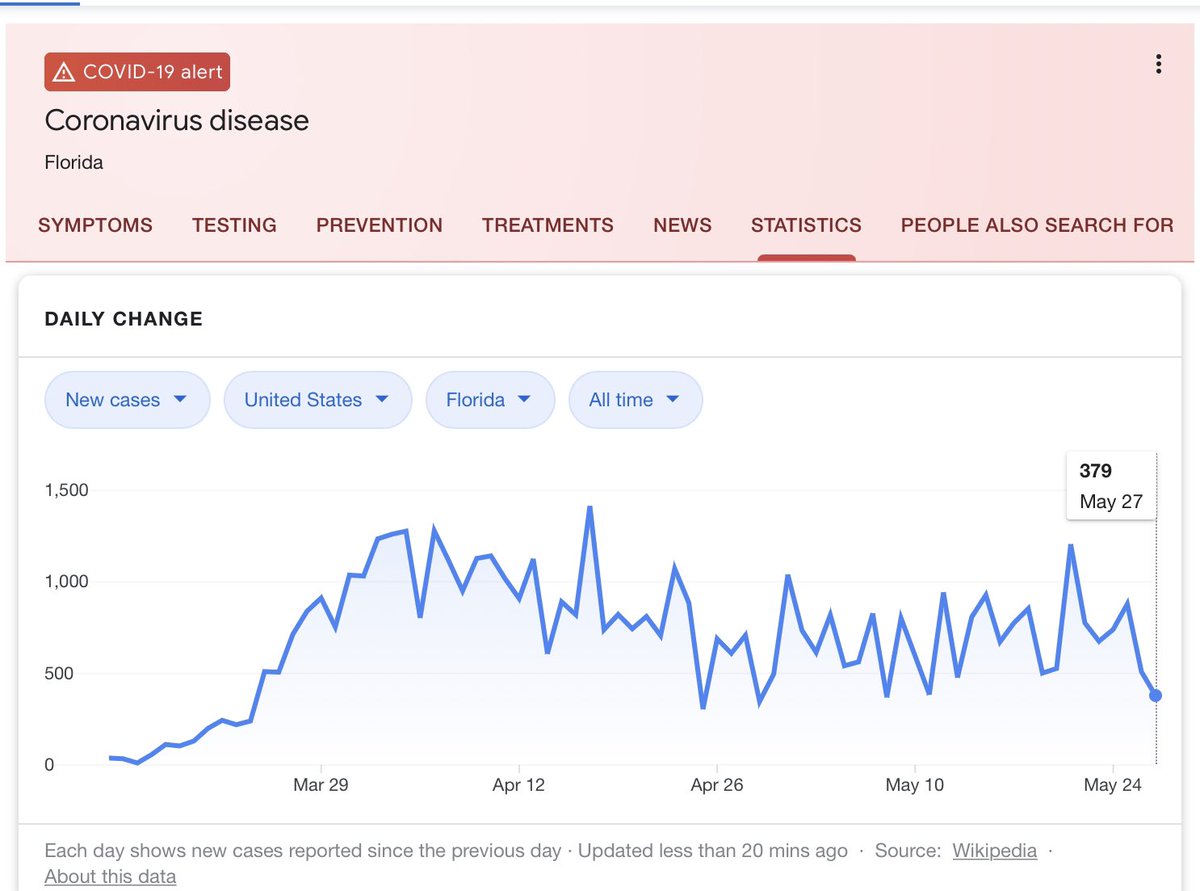1200x891 pixels.
Task: Click the 1,000 y-axis value
Action: (x=67, y=582)
